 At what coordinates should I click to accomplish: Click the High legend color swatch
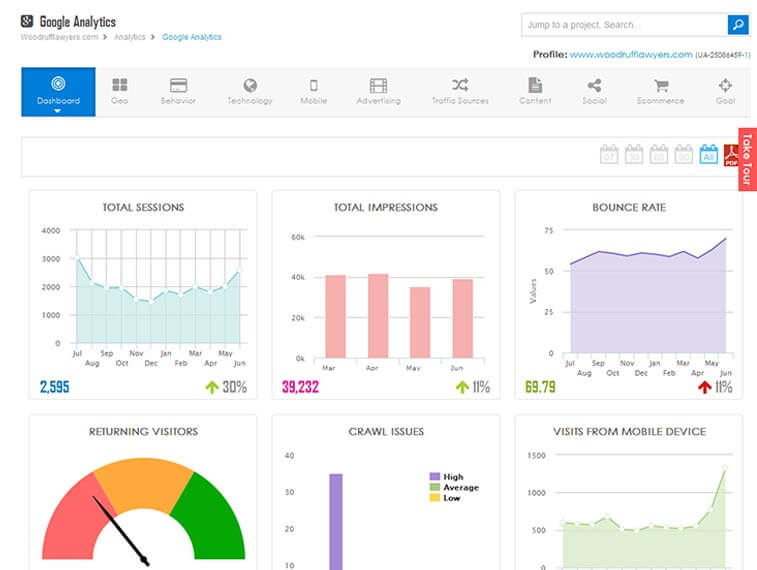coord(434,477)
